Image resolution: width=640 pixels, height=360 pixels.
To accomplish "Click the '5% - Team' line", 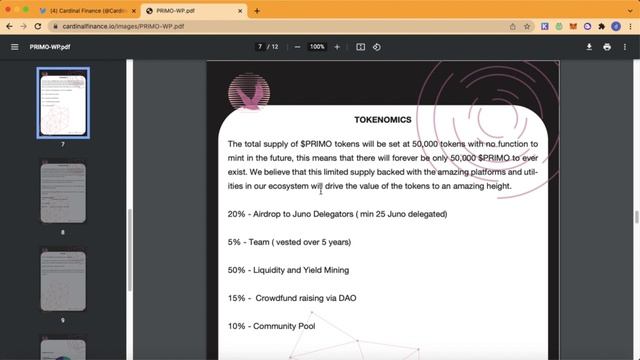I will [289, 242].
